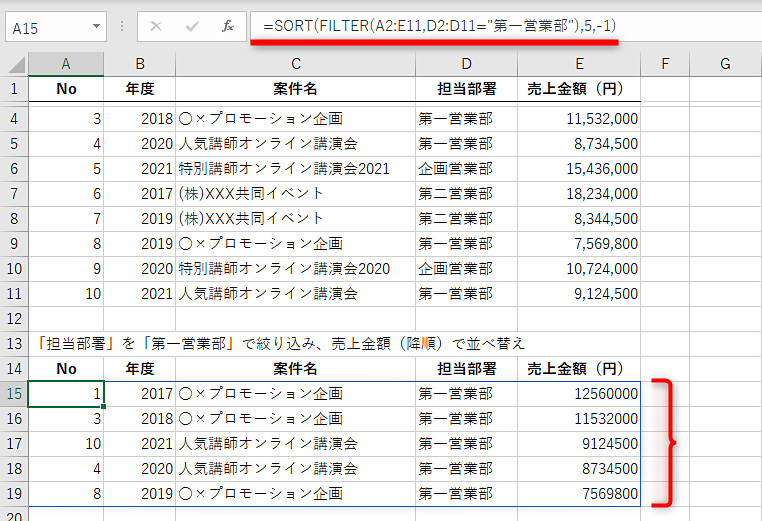Click (株)XXX共同イベント in row 7
Image resolution: width=762 pixels, height=521 pixels.
295,194
